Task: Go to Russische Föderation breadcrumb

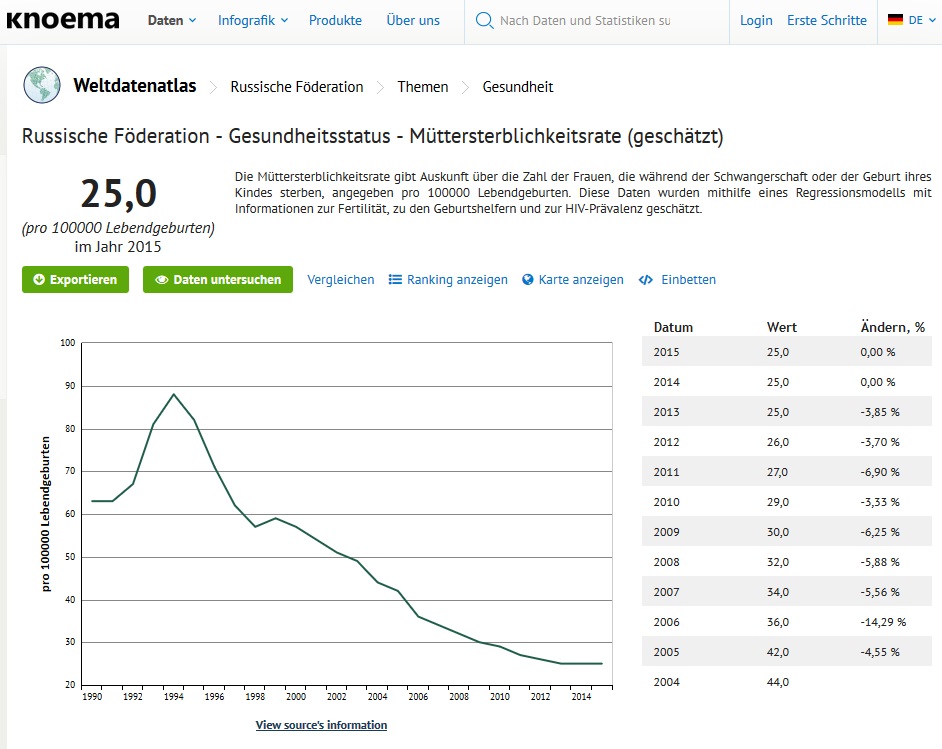Action: coord(297,87)
